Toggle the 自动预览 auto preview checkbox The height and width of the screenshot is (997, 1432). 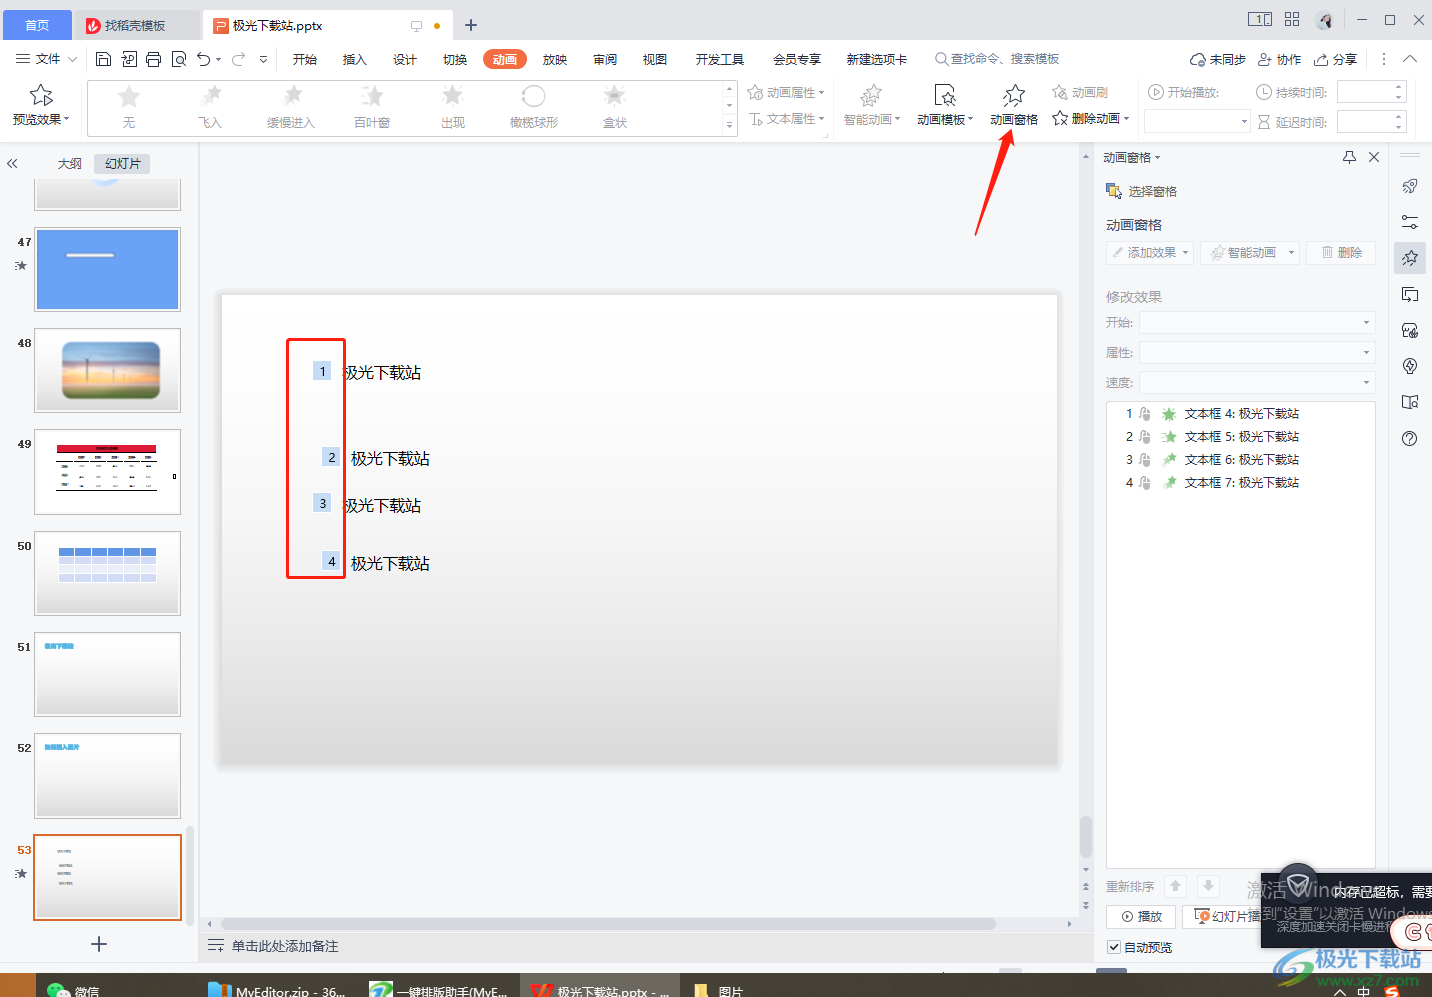1114,947
